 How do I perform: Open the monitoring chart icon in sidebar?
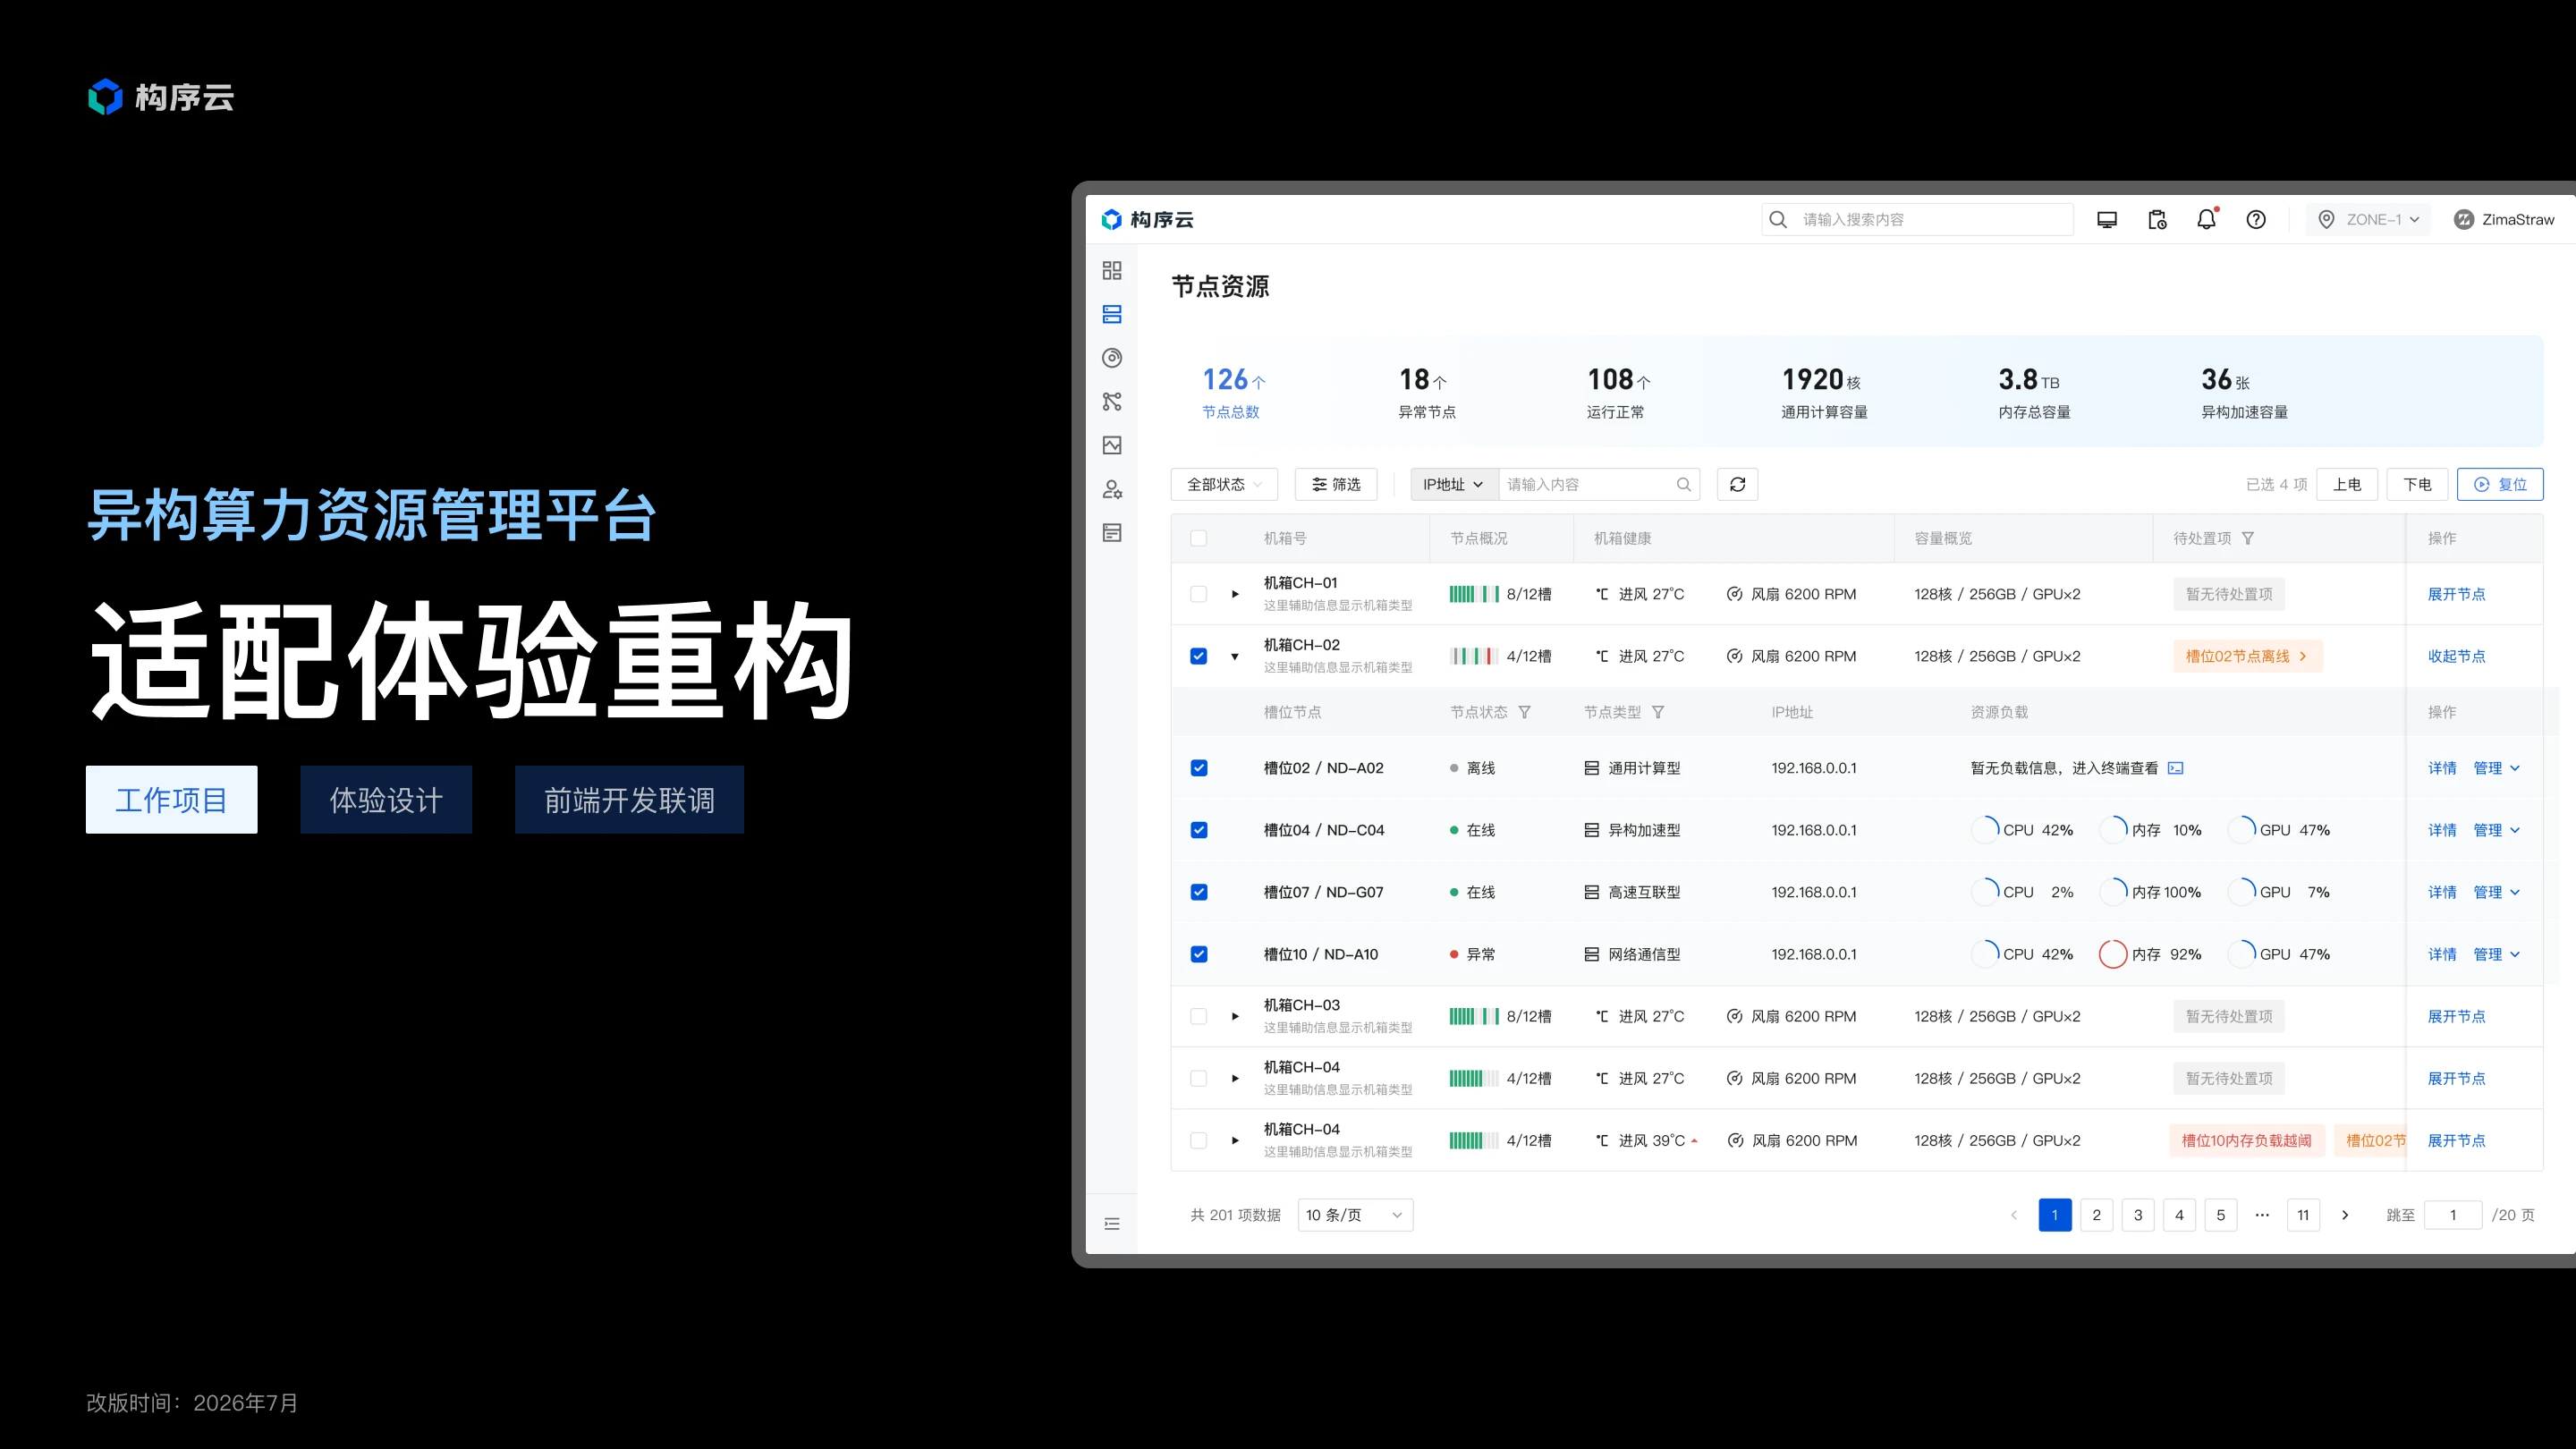pos(1112,445)
